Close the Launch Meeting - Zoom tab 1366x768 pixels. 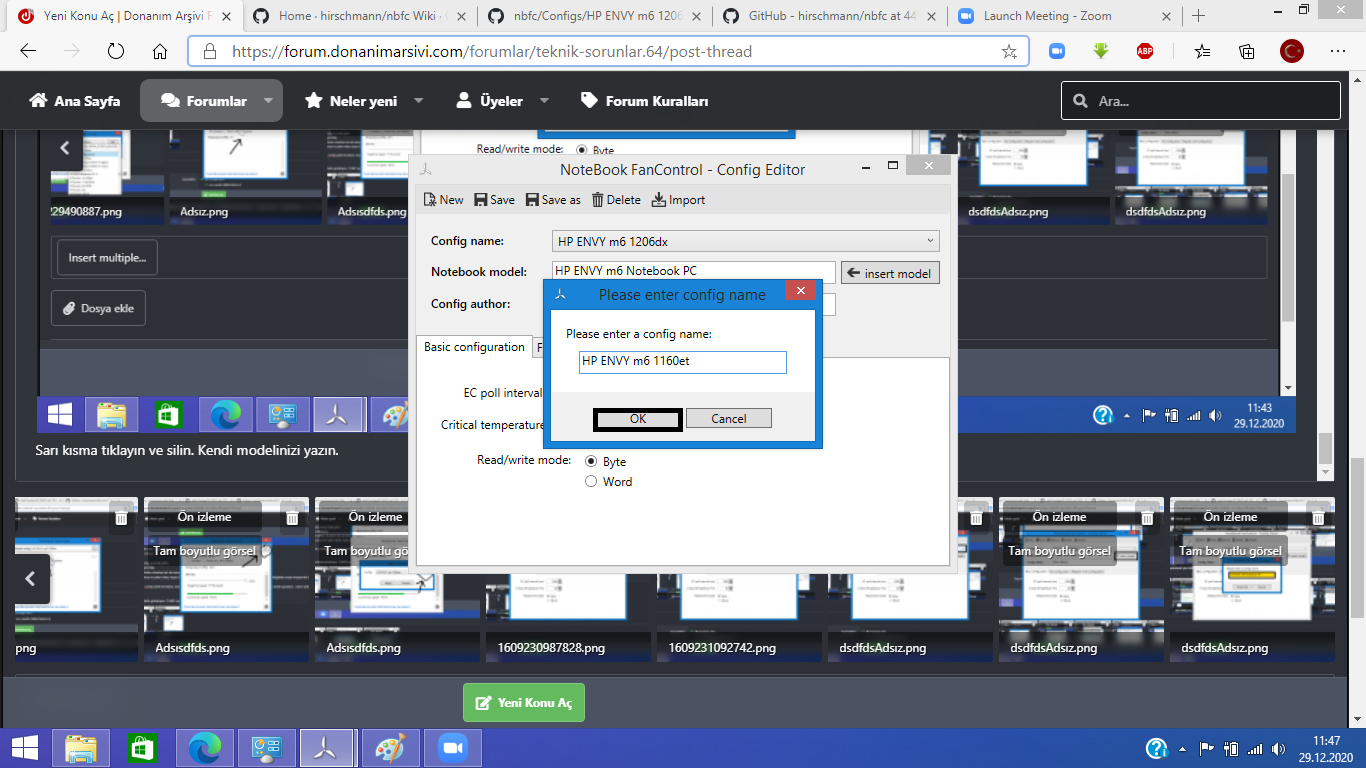click(x=1166, y=16)
